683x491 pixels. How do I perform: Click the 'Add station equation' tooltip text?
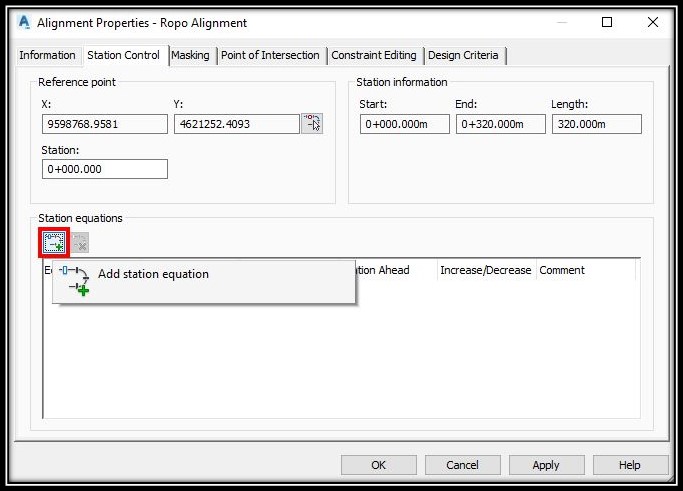[x=153, y=274]
